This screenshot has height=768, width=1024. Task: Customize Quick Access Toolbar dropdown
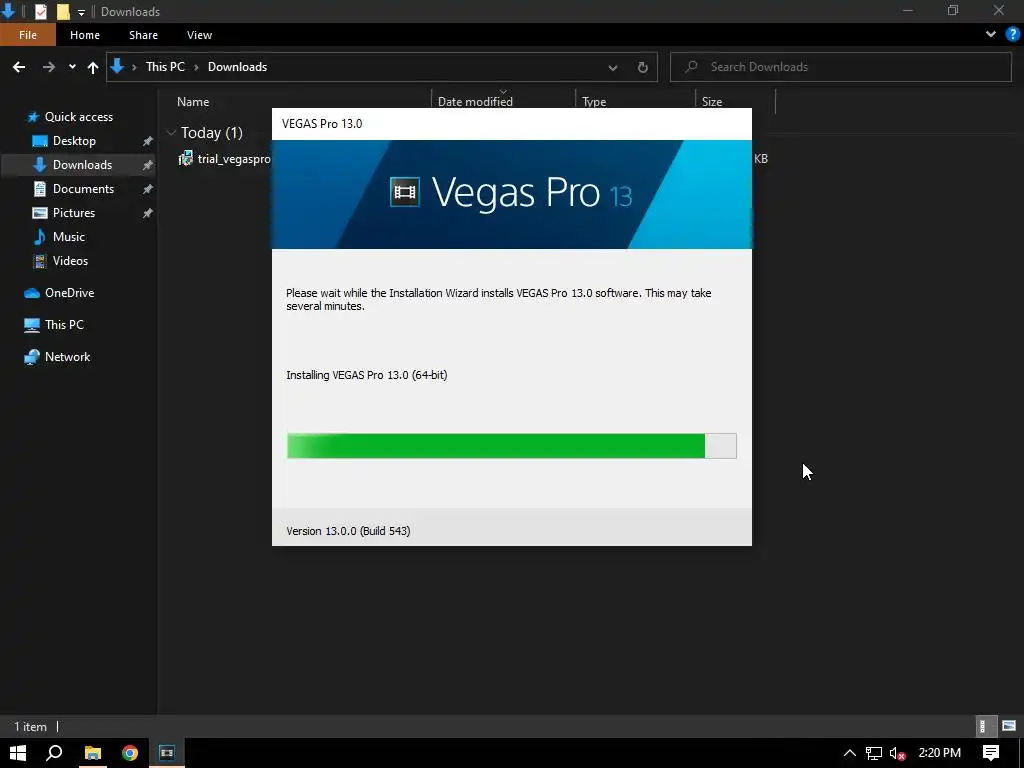[x=81, y=12]
